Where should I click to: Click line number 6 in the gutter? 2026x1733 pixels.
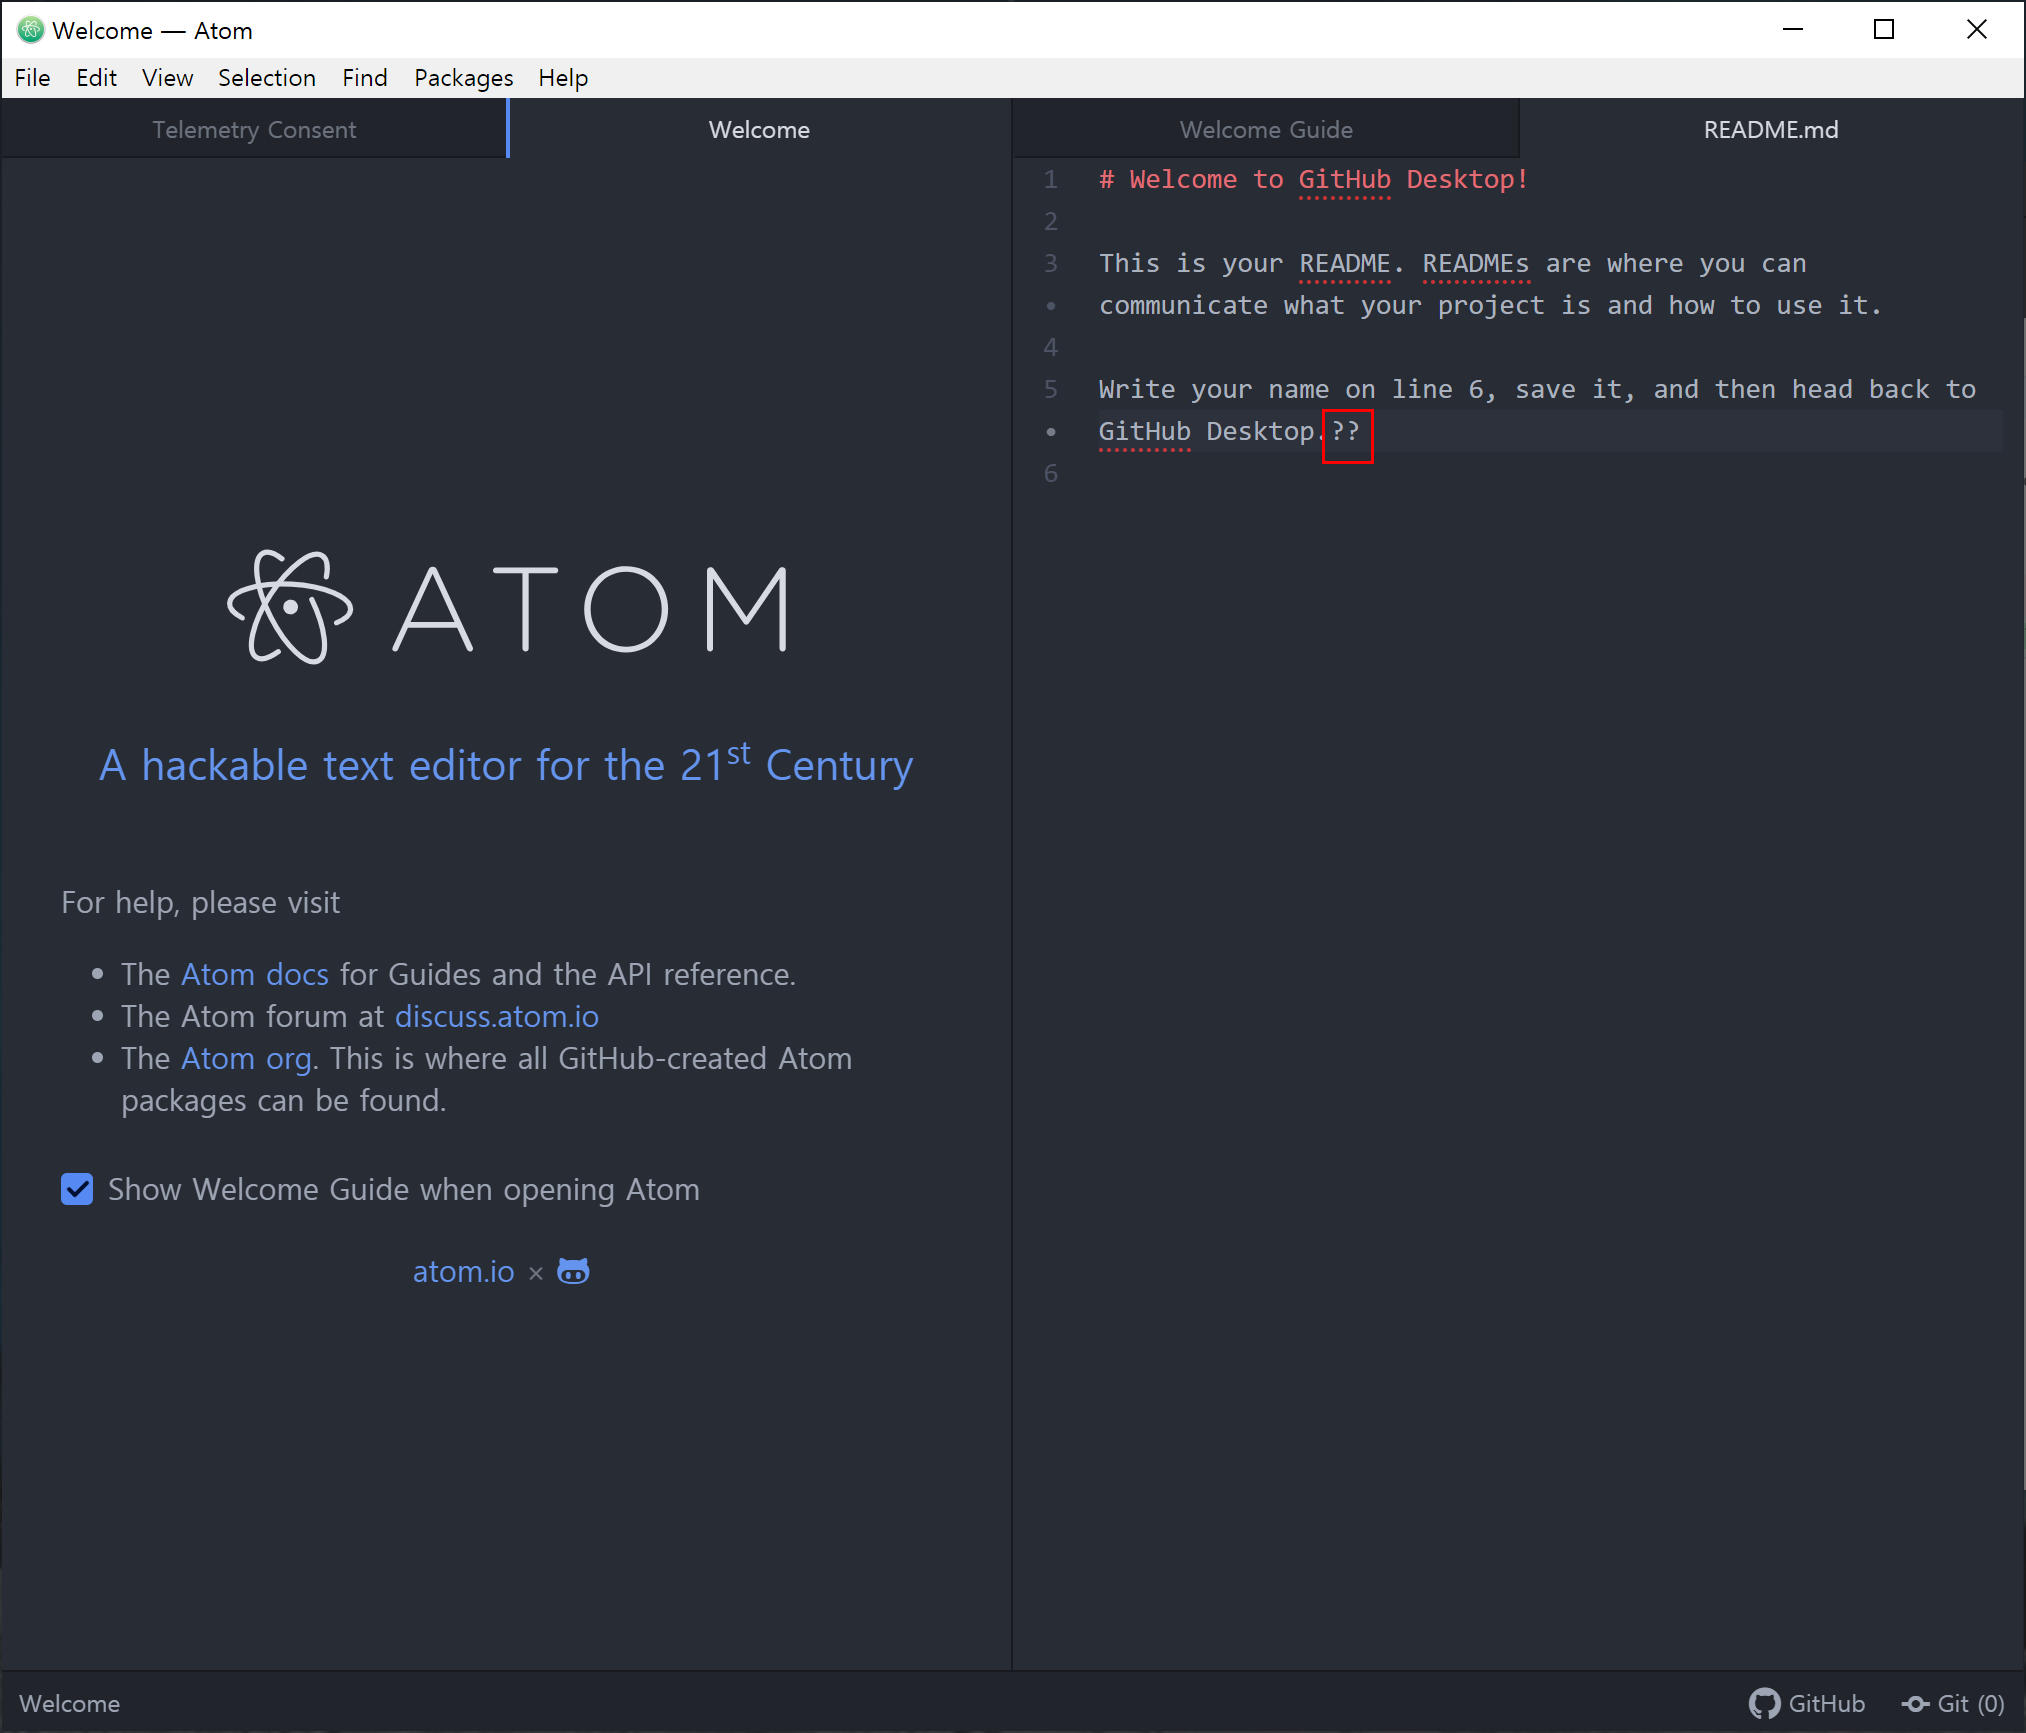(x=1050, y=473)
